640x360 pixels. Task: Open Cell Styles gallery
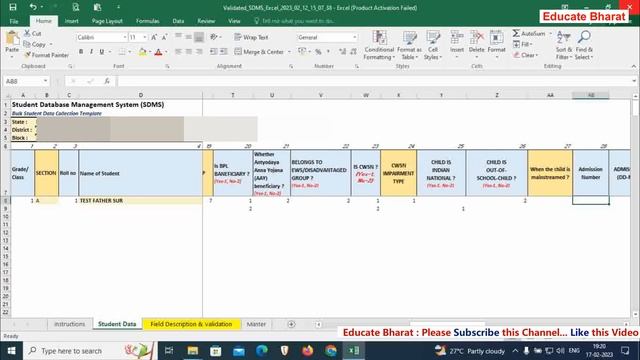433,45
